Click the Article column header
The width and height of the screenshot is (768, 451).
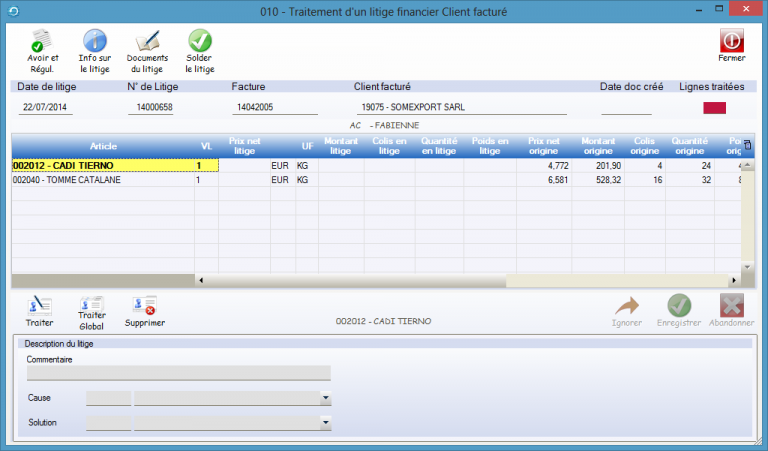[103, 146]
